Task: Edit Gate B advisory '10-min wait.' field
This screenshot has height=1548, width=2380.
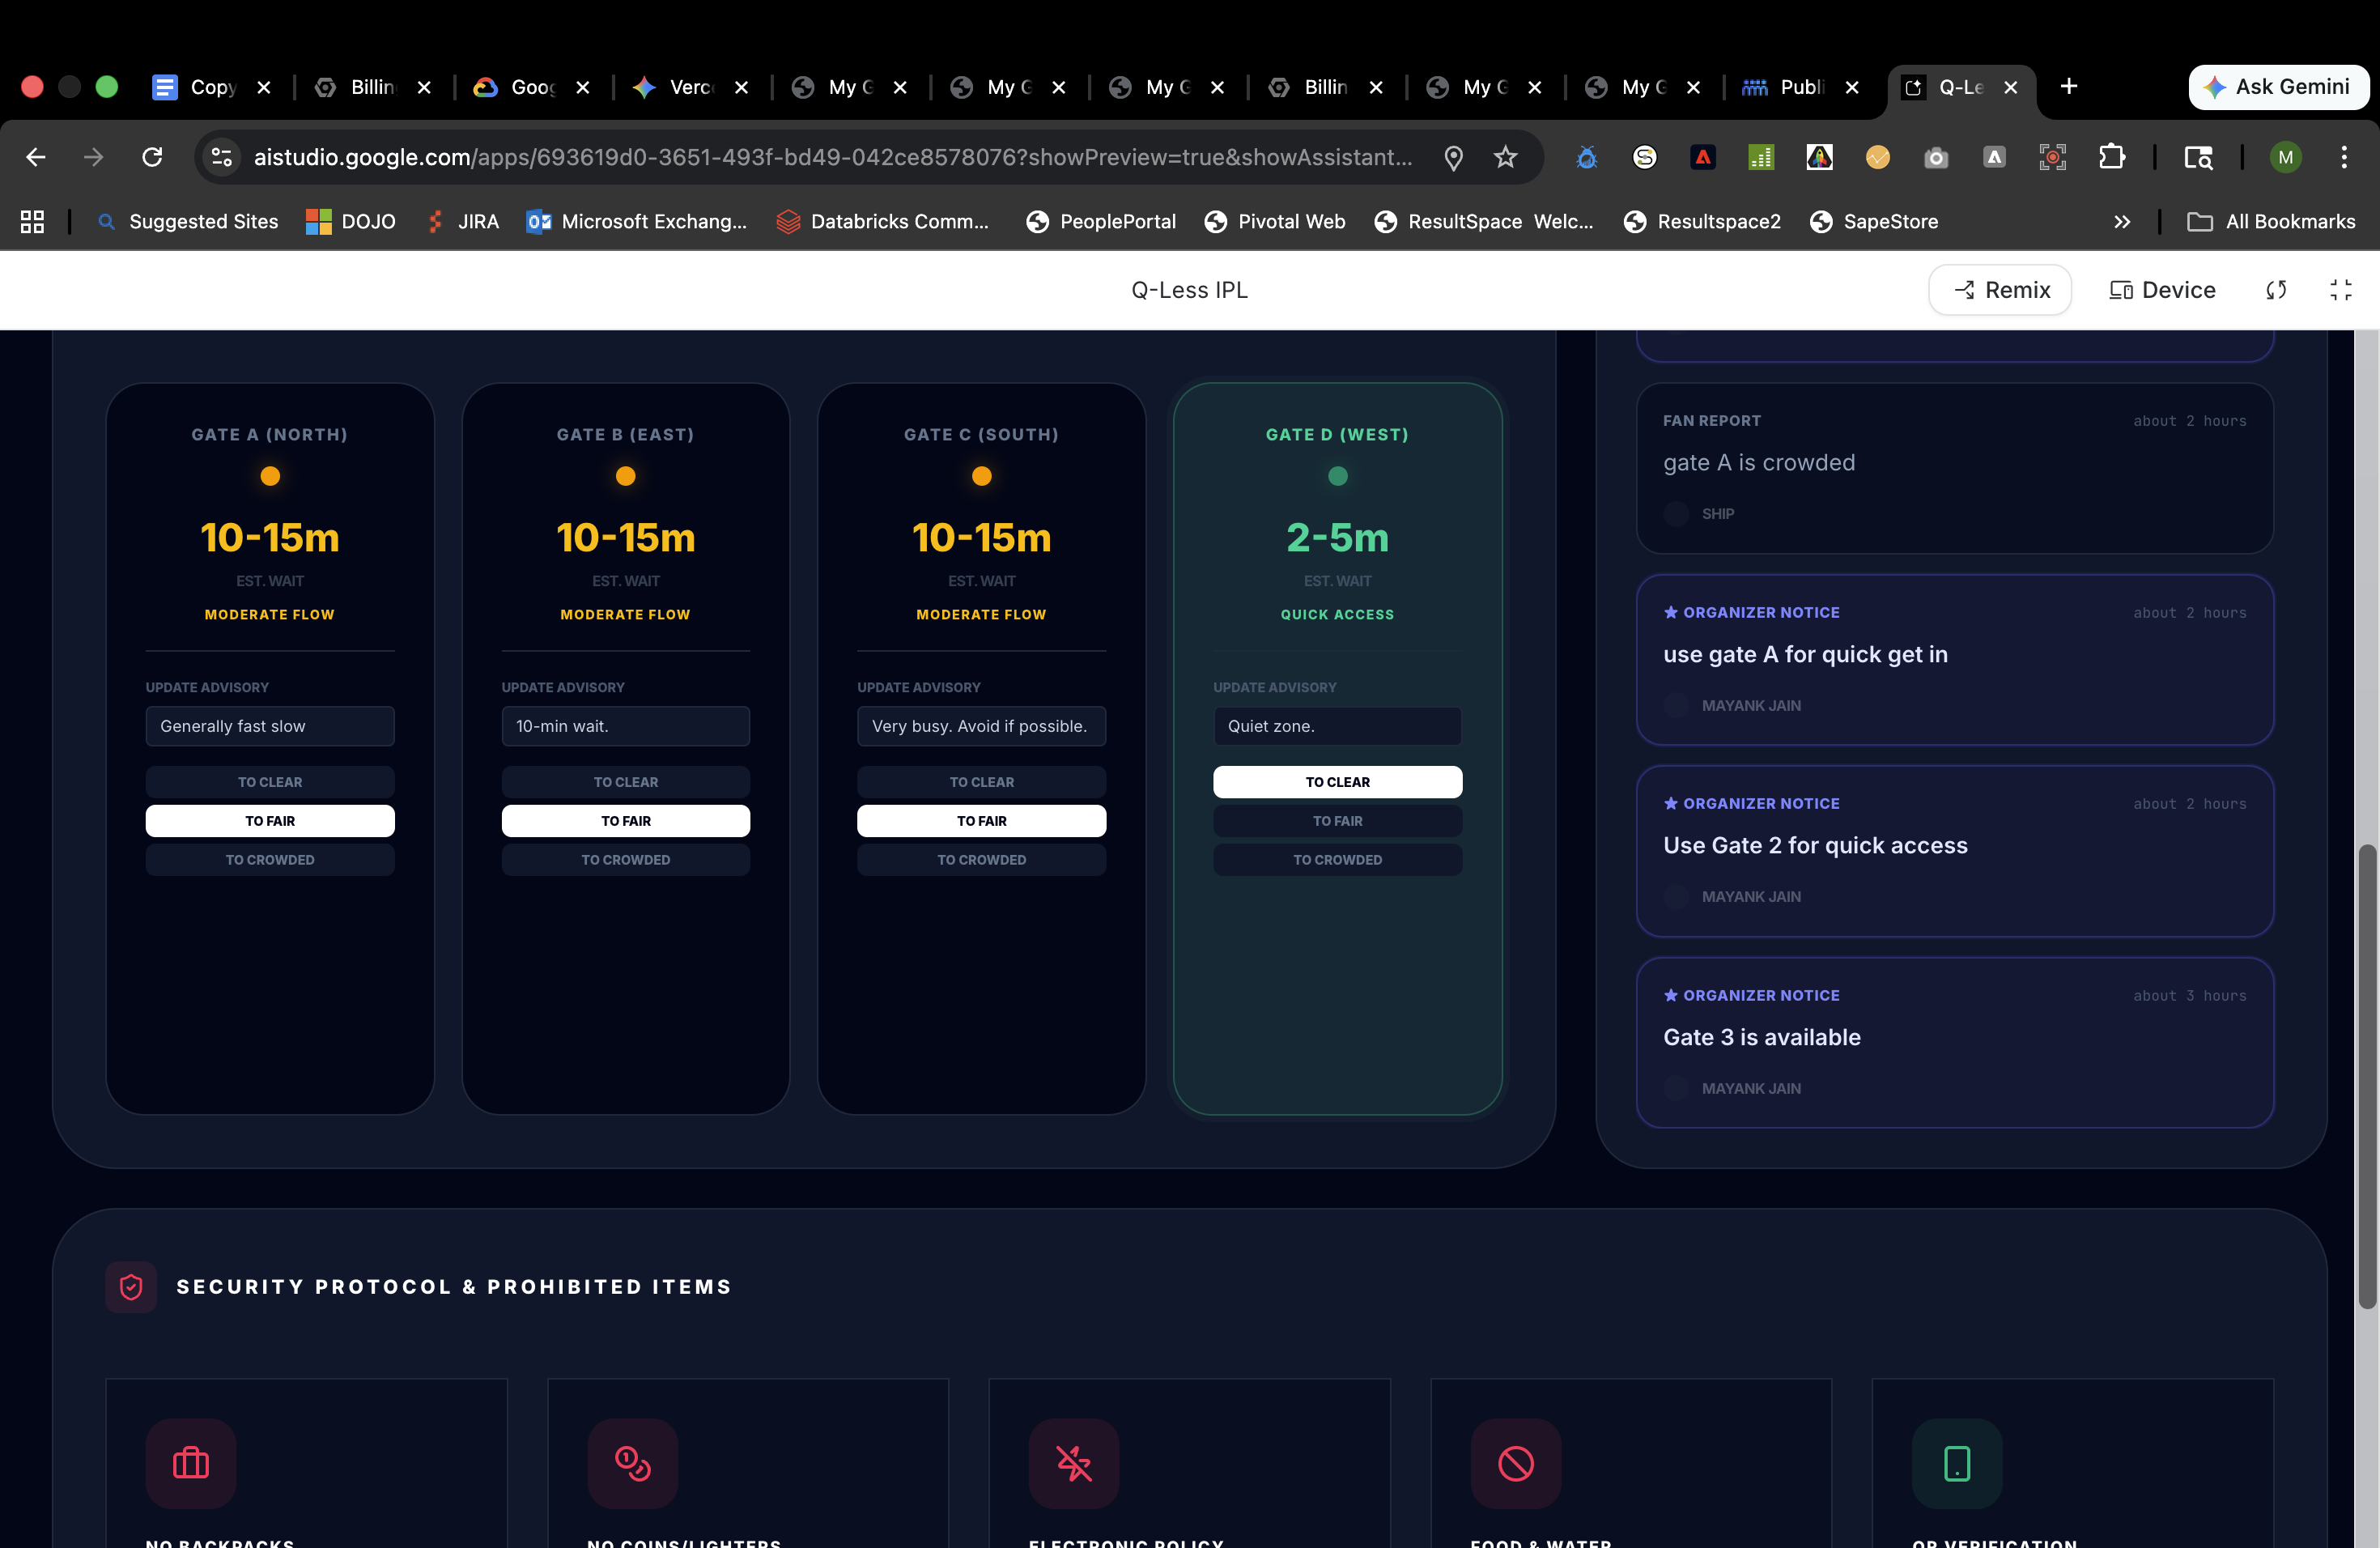Action: coord(626,726)
